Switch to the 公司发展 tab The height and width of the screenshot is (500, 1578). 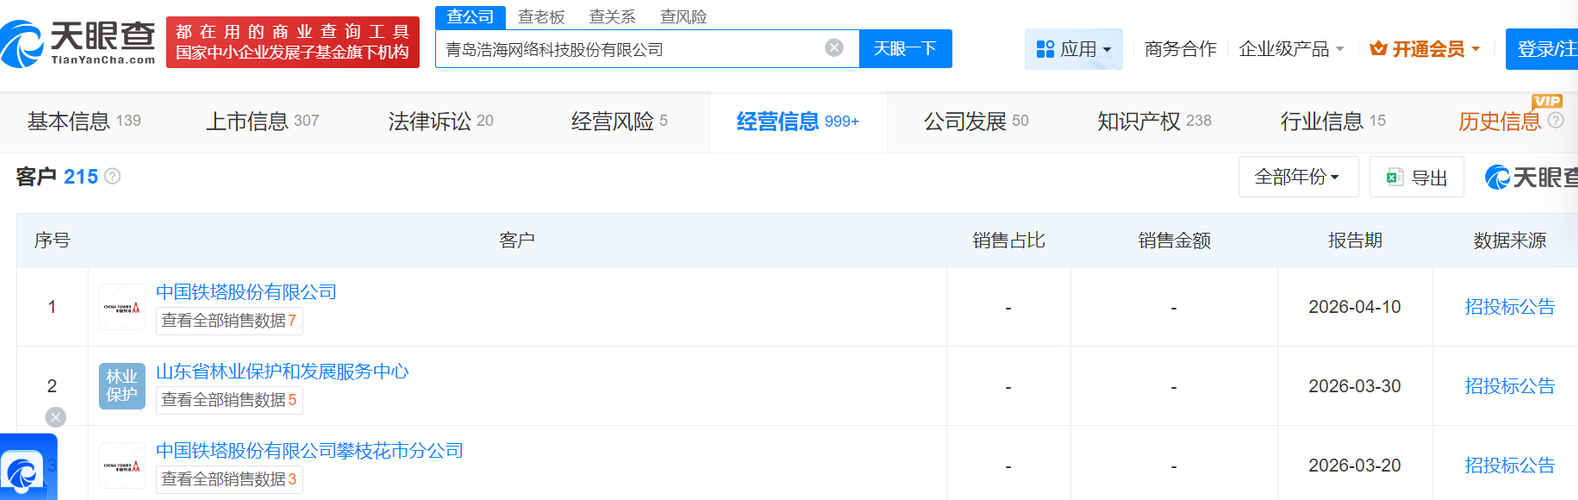pyautogui.click(x=976, y=122)
